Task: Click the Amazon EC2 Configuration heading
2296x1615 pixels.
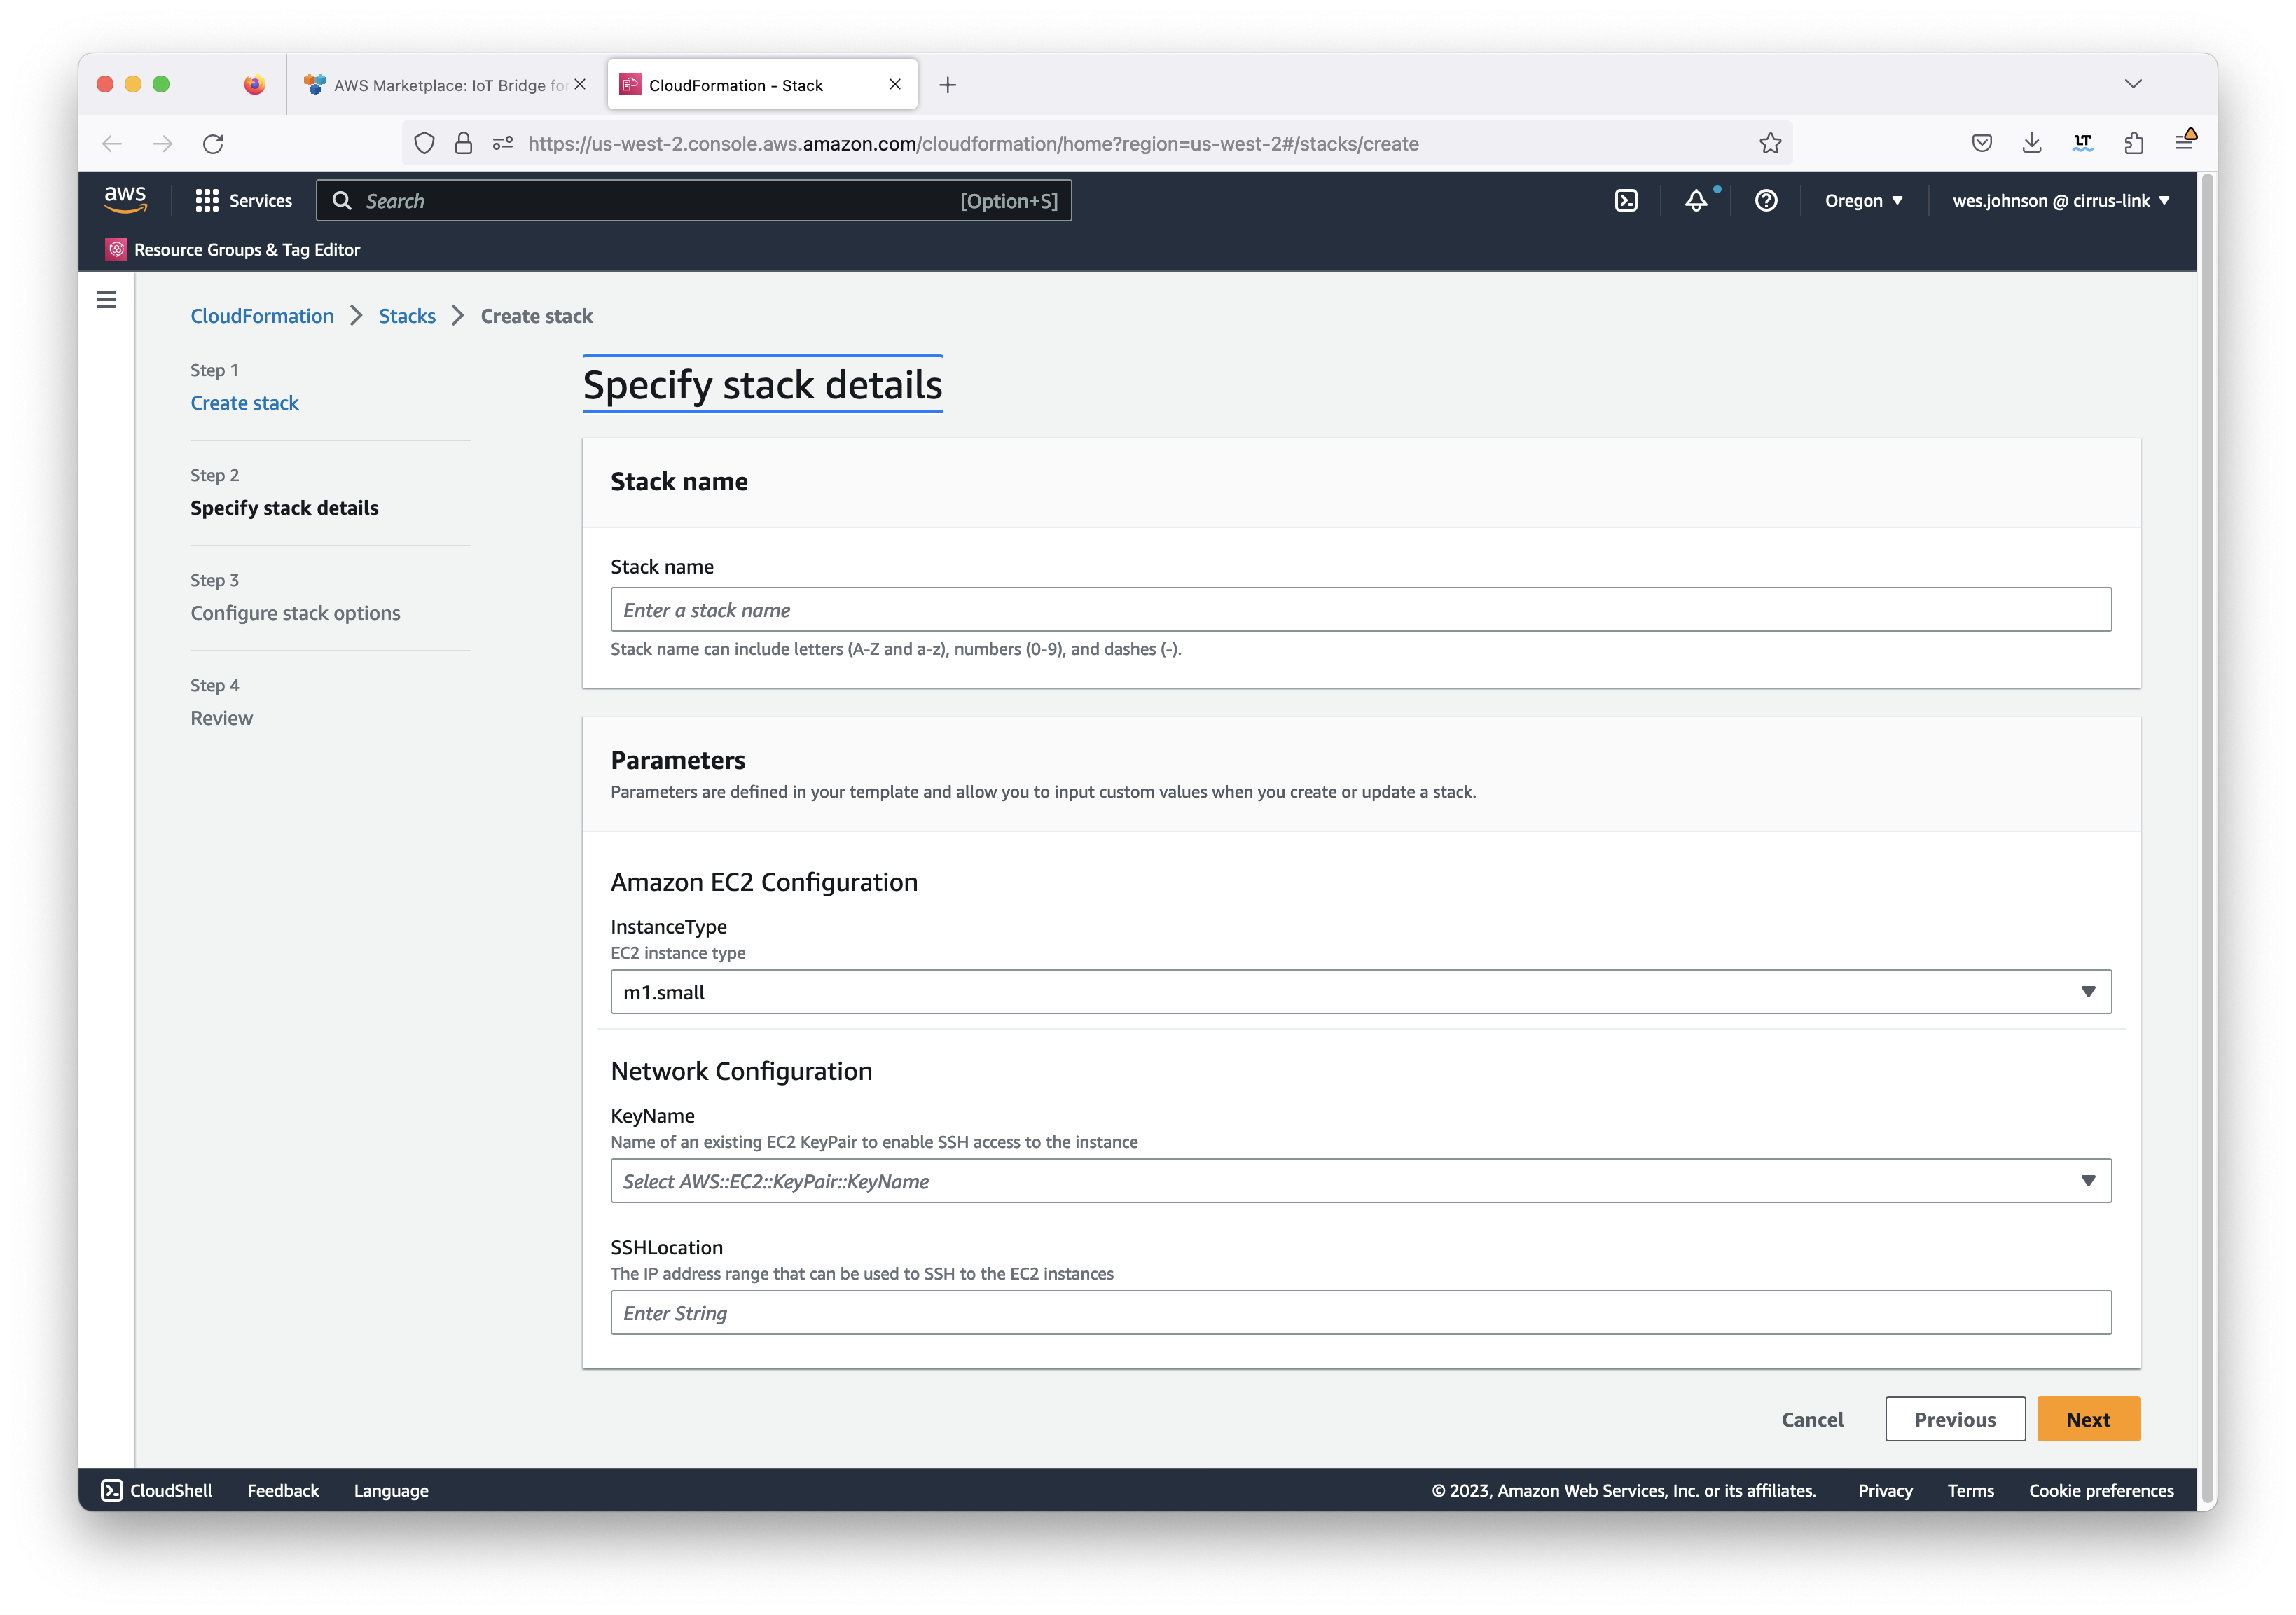Action: [764, 882]
